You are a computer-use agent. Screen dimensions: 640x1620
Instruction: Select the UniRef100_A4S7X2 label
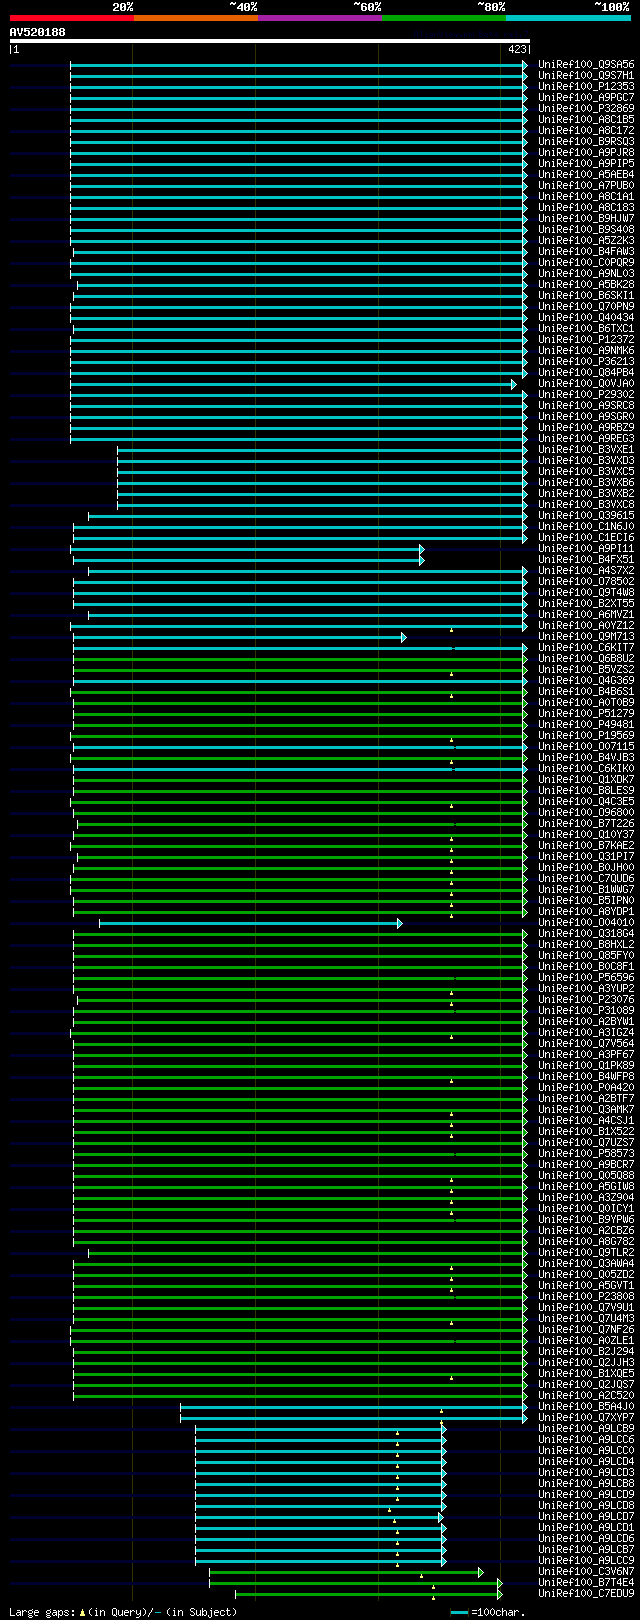coord(586,571)
